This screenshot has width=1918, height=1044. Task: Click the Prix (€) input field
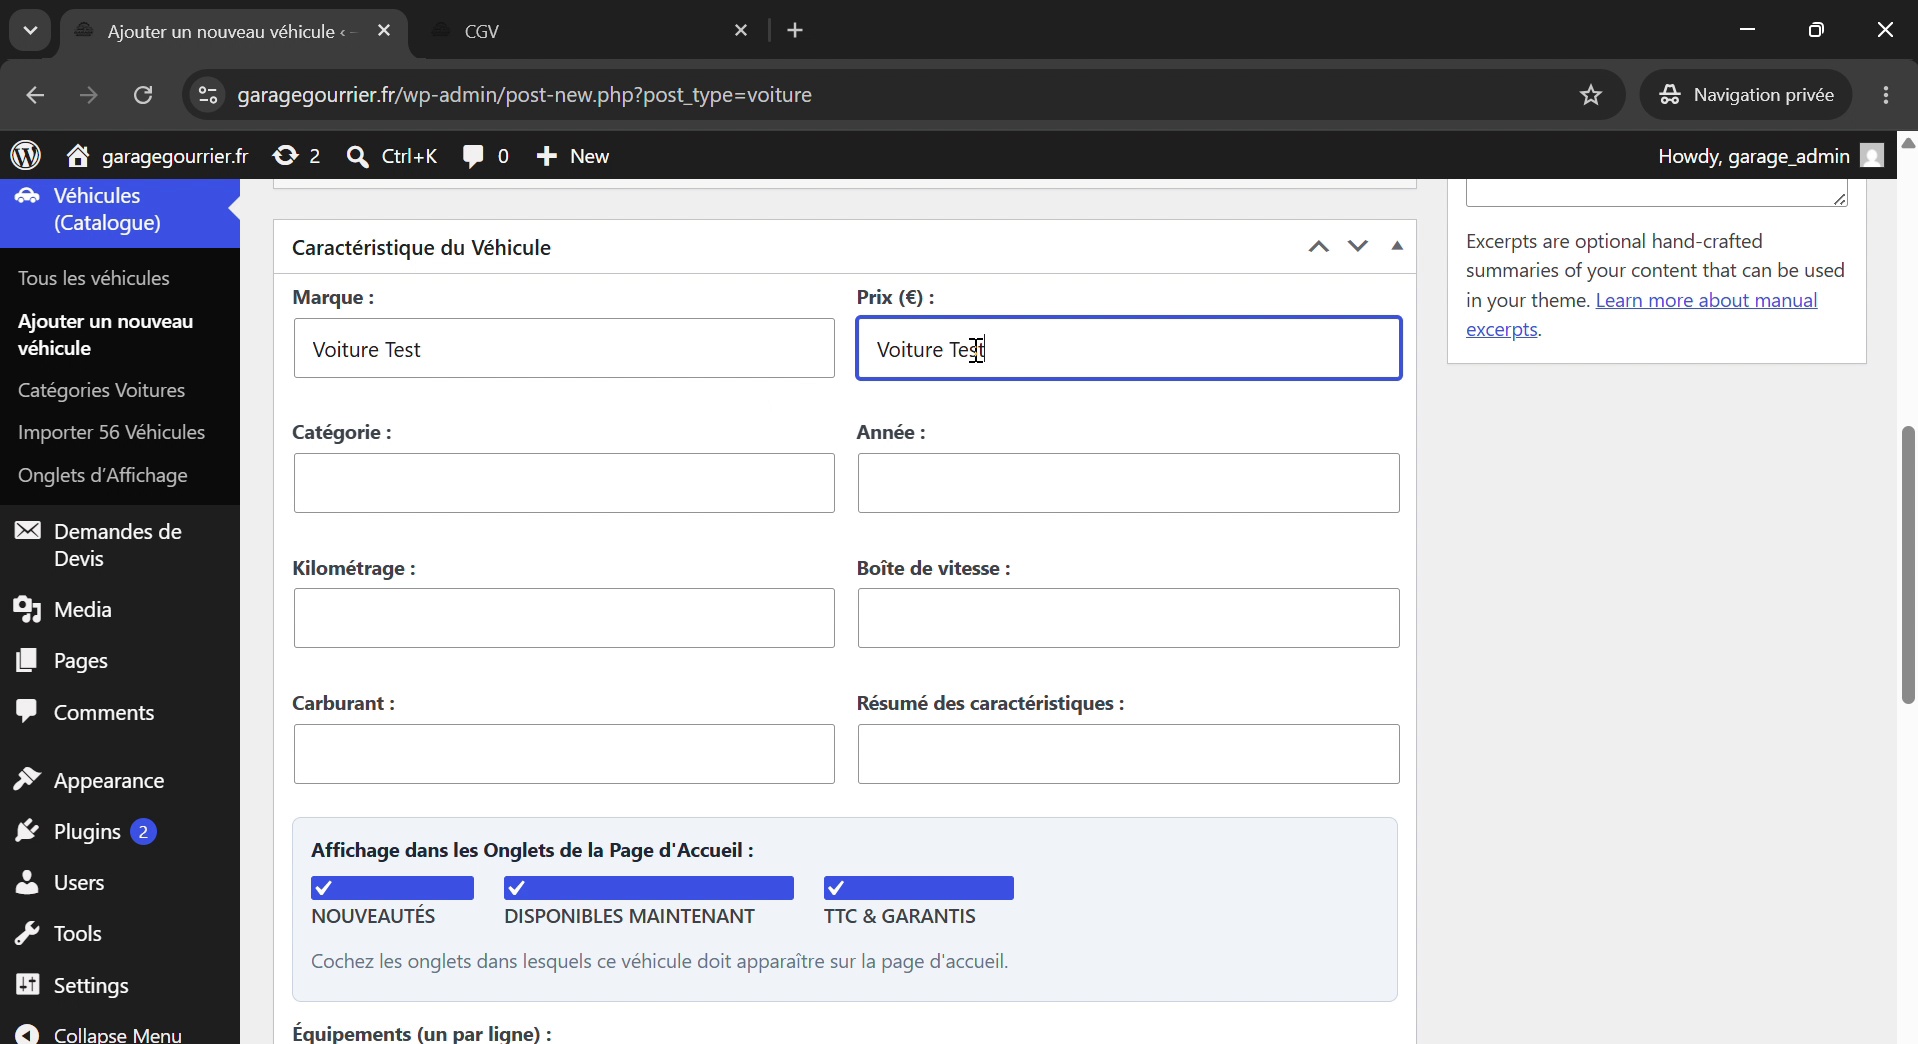coord(1129,349)
